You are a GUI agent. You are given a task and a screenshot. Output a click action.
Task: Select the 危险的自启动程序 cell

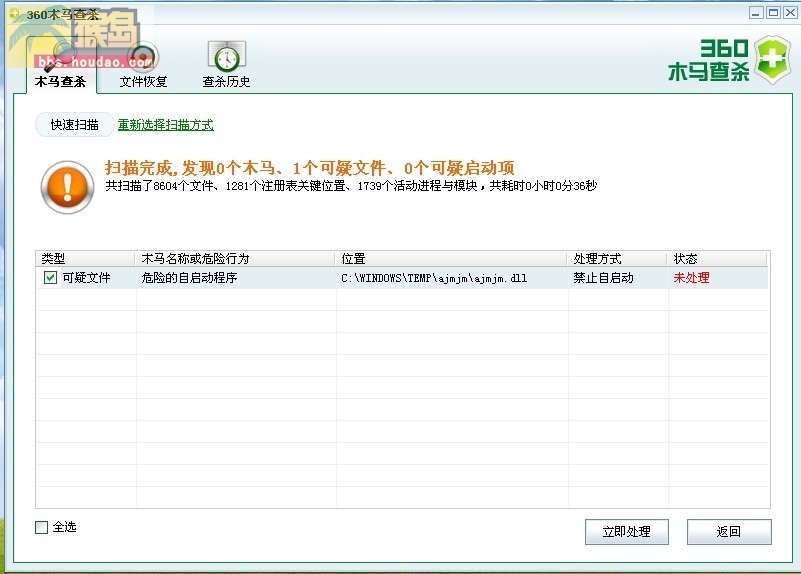[190, 278]
